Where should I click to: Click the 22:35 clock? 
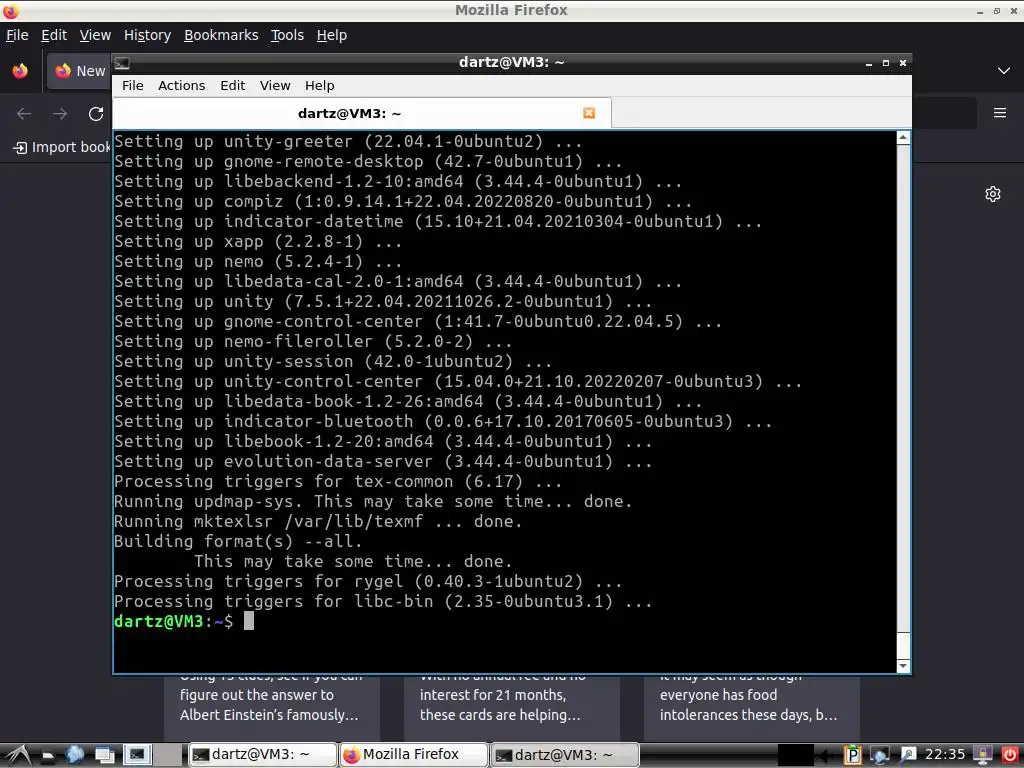tap(945, 755)
